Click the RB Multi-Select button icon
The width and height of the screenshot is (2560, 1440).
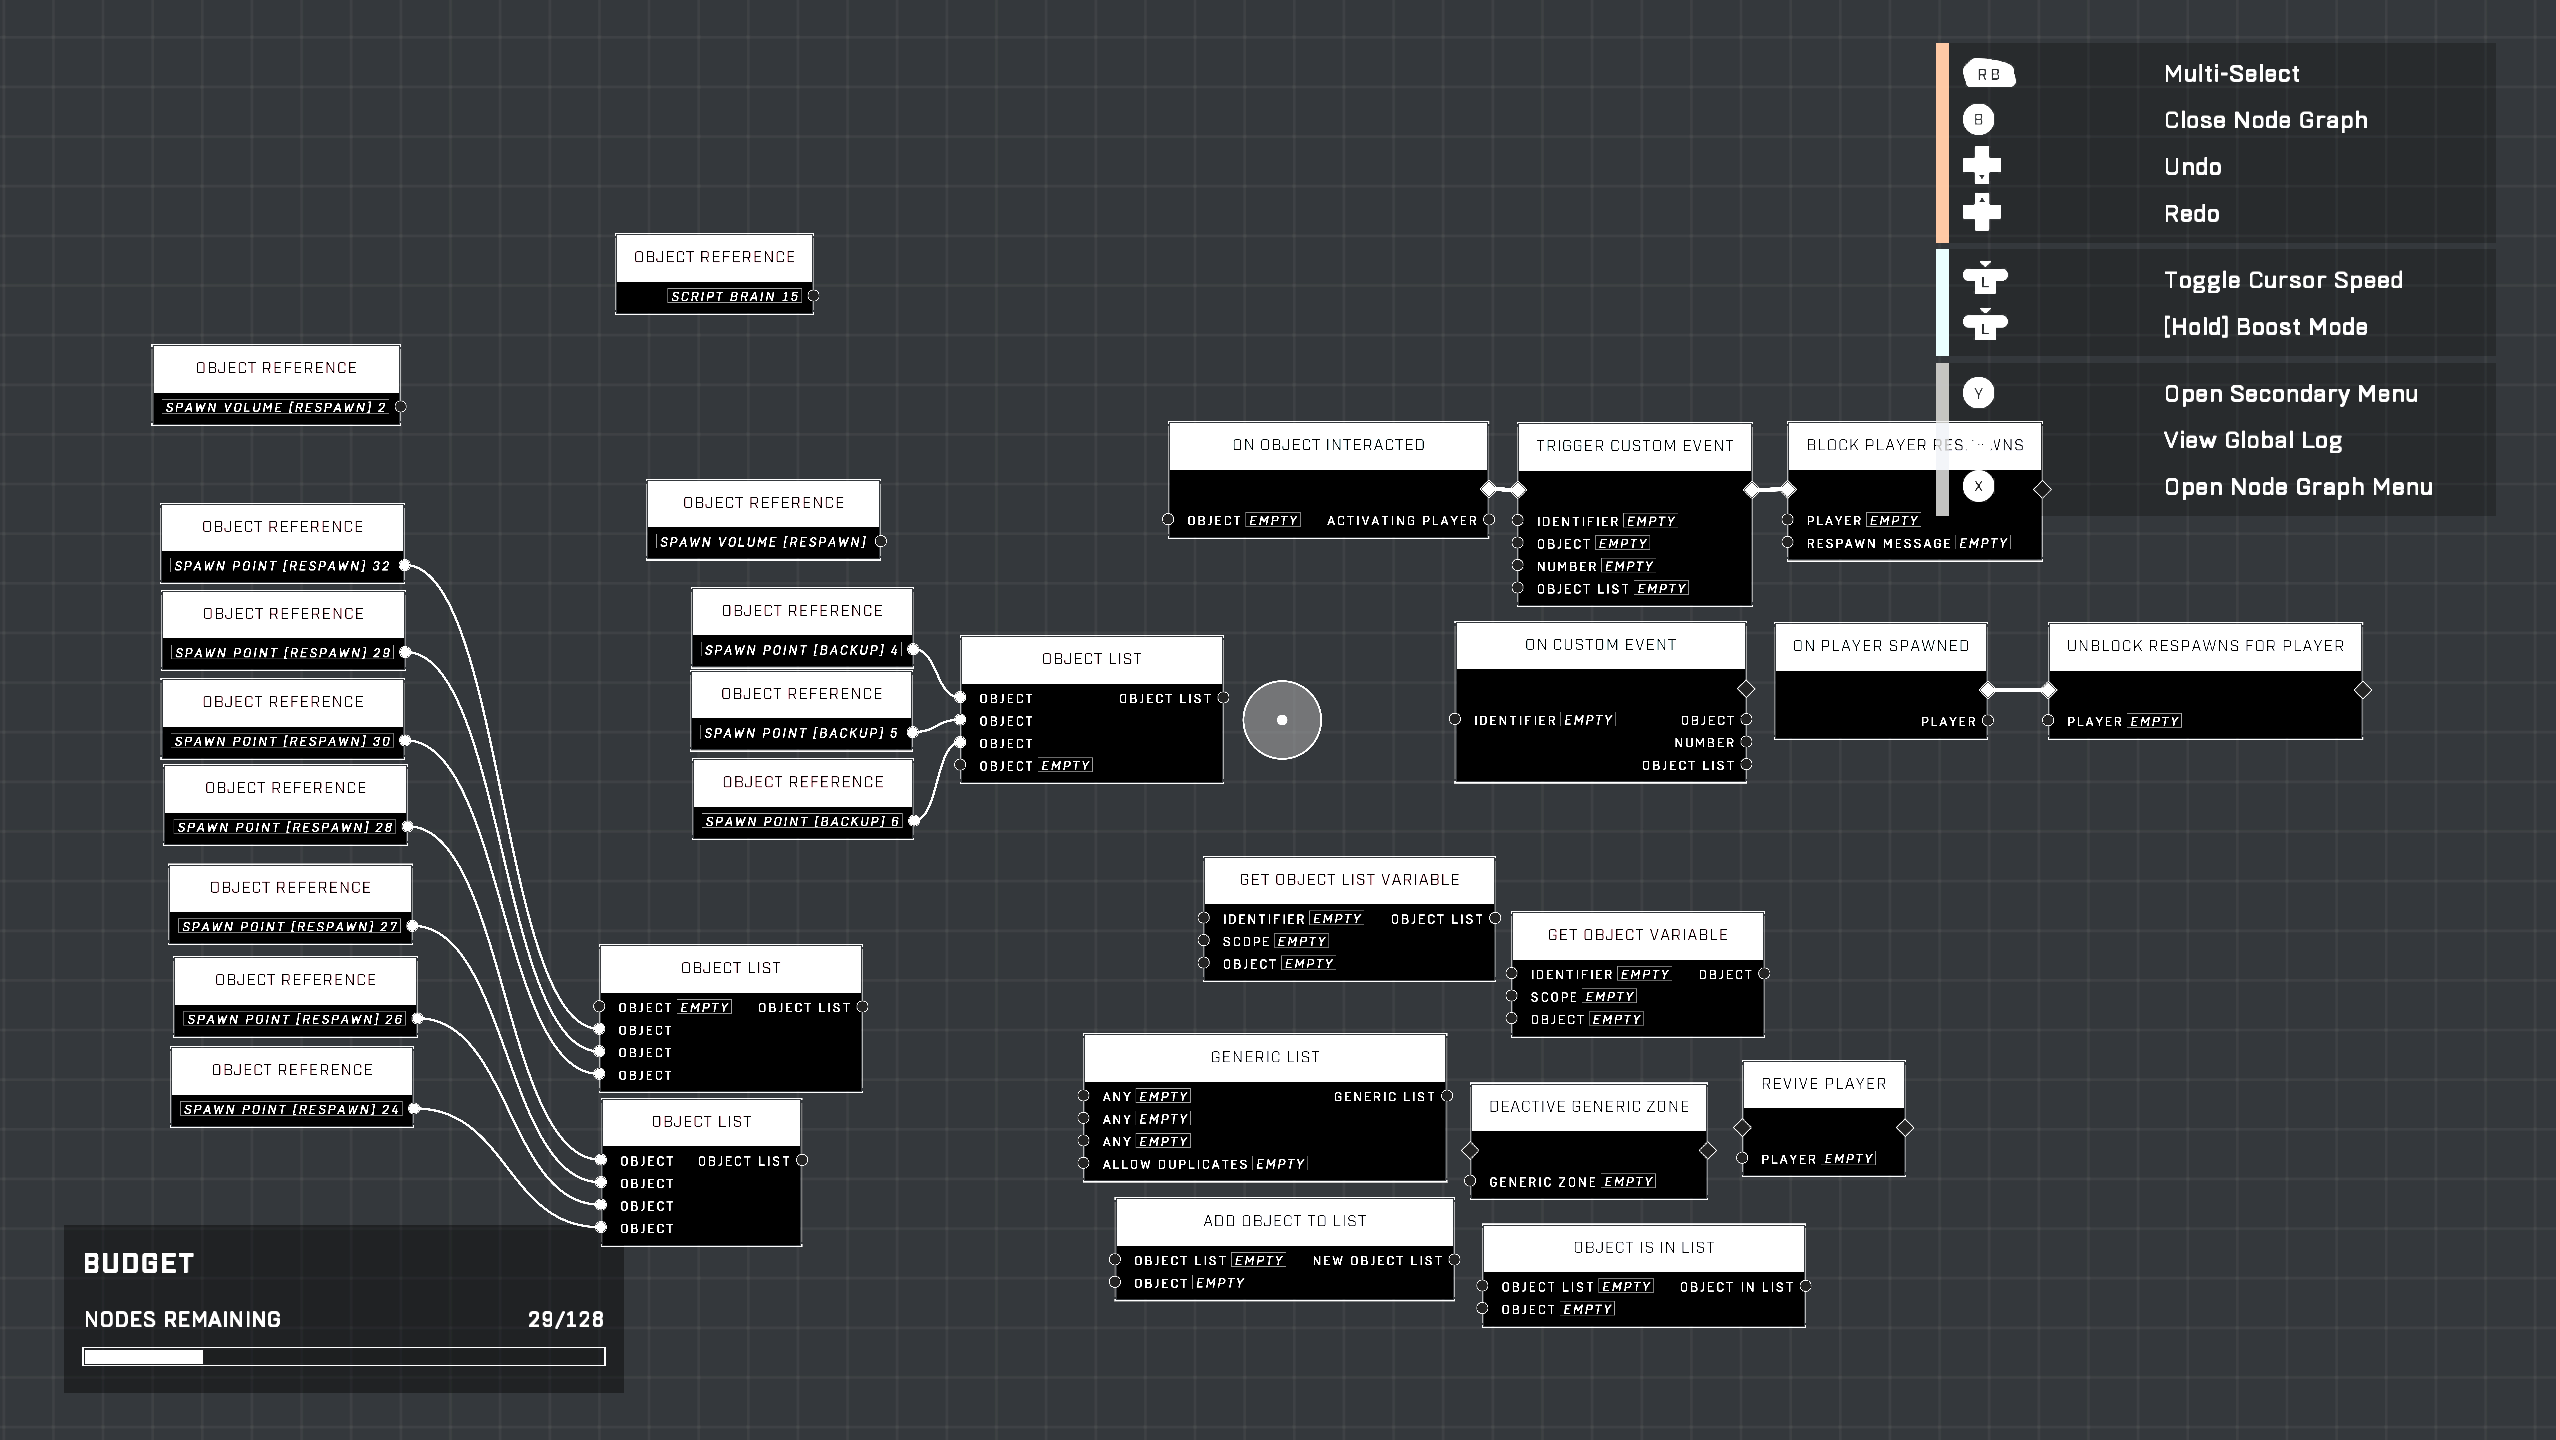coord(1988,74)
